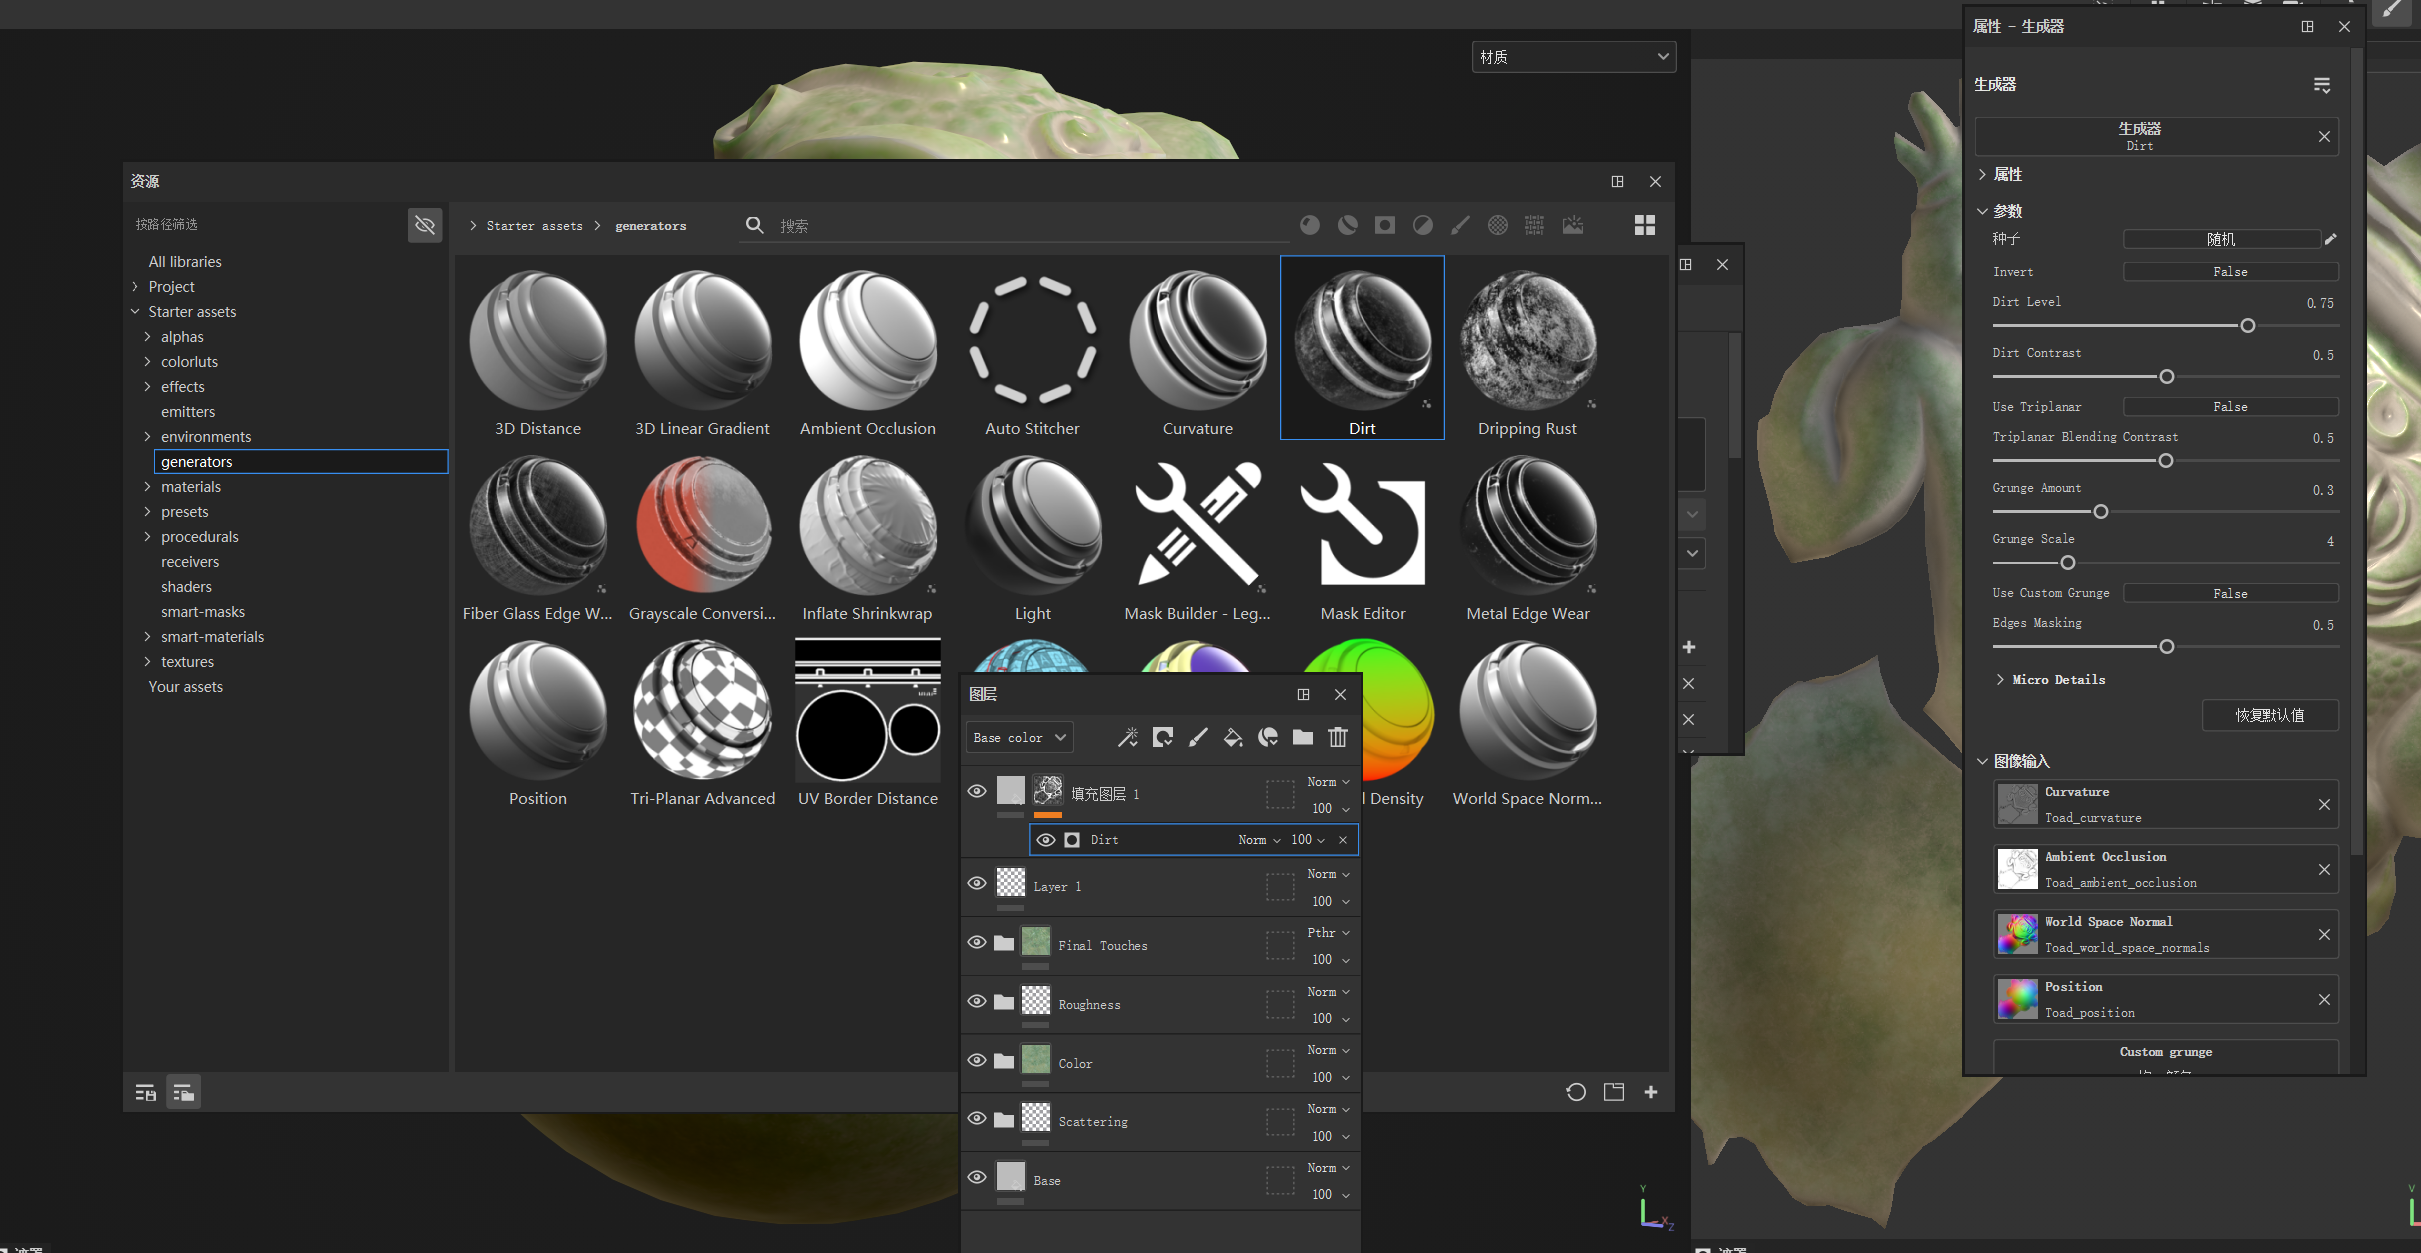Screen dimensions: 2421x1253
Task: Open the blend mode dropdown of Layer 1
Action: pyautogui.click(x=1327, y=873)
